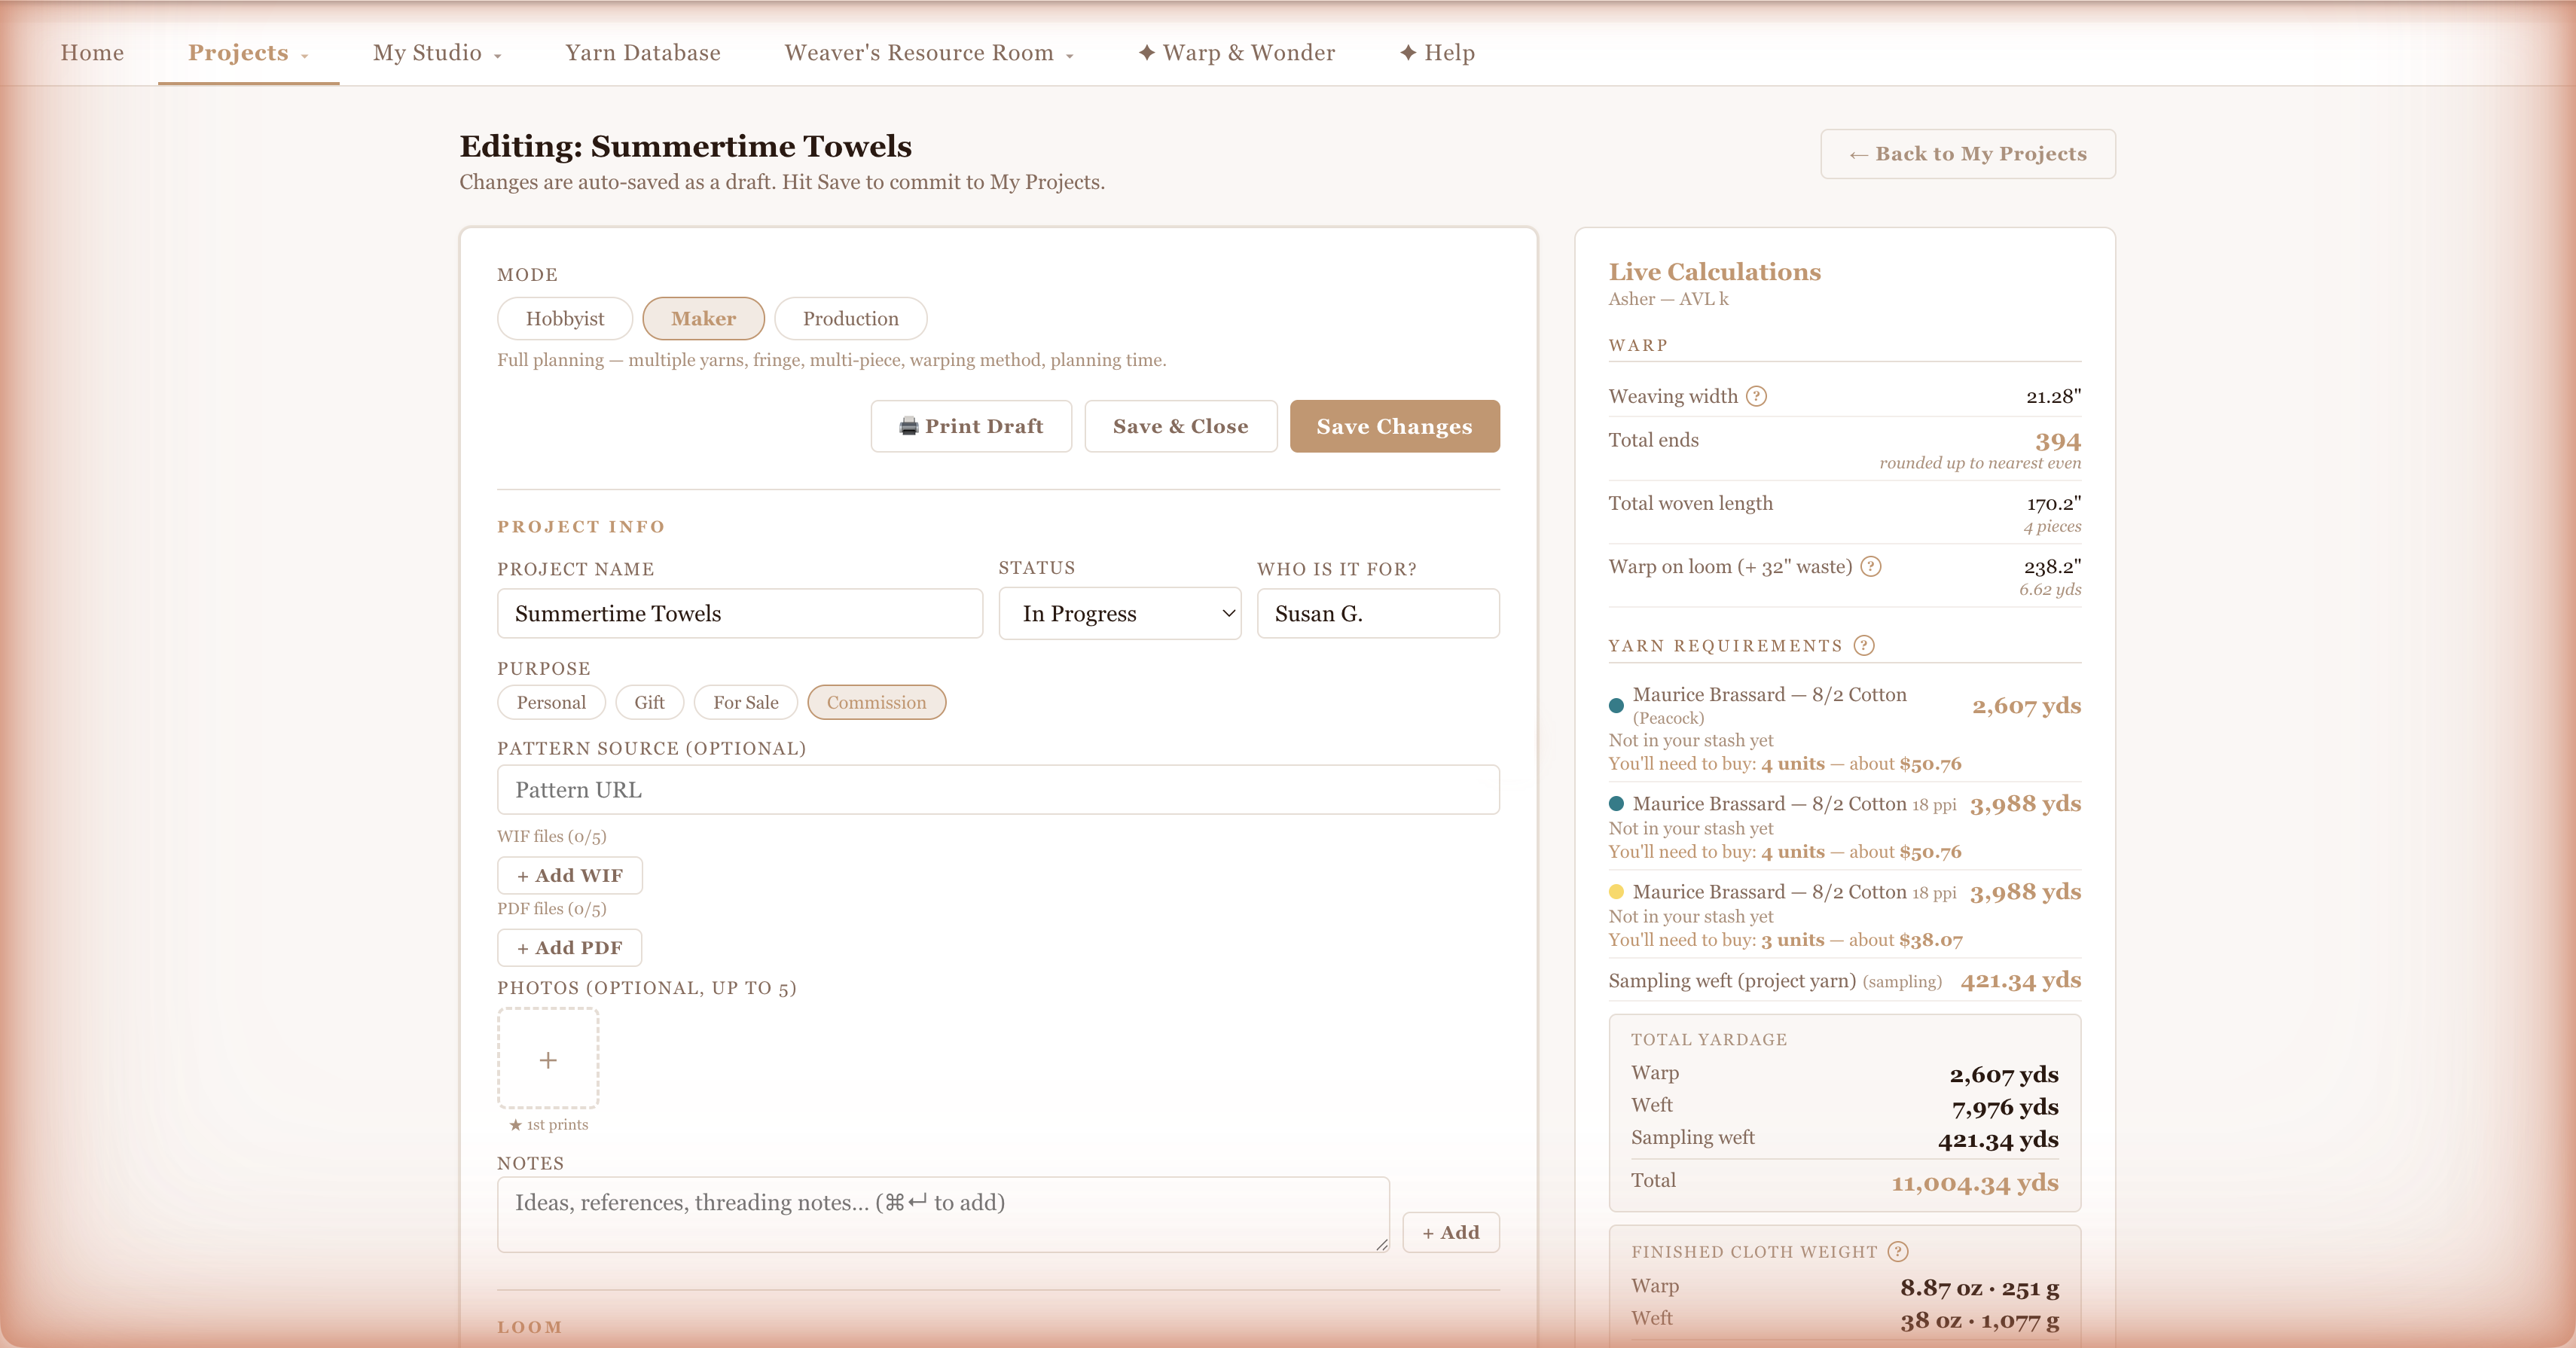Set purpose to Personal
The width and height of the screenshot is (2576, 1348).
click(551, 702)
